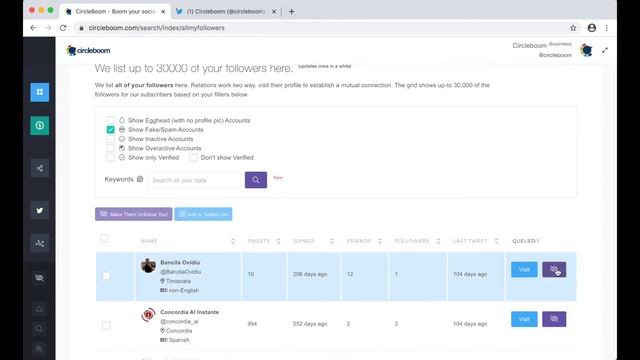Click the purple hide icon for Bancila Ovidiu
The image size is (640, 360).
[554, 269]
